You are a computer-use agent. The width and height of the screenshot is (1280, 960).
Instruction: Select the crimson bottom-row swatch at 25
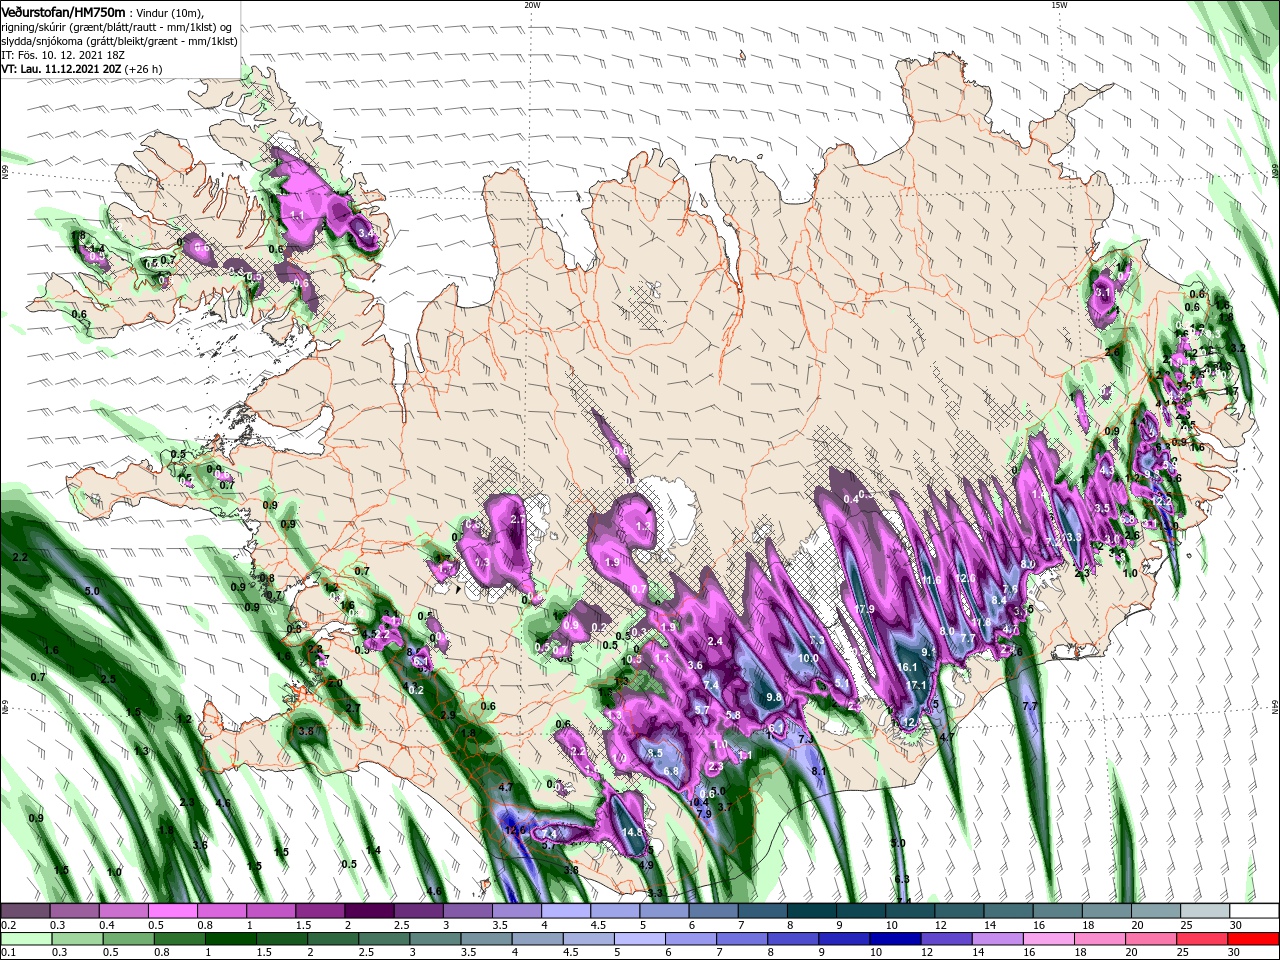coord(1204,939)
